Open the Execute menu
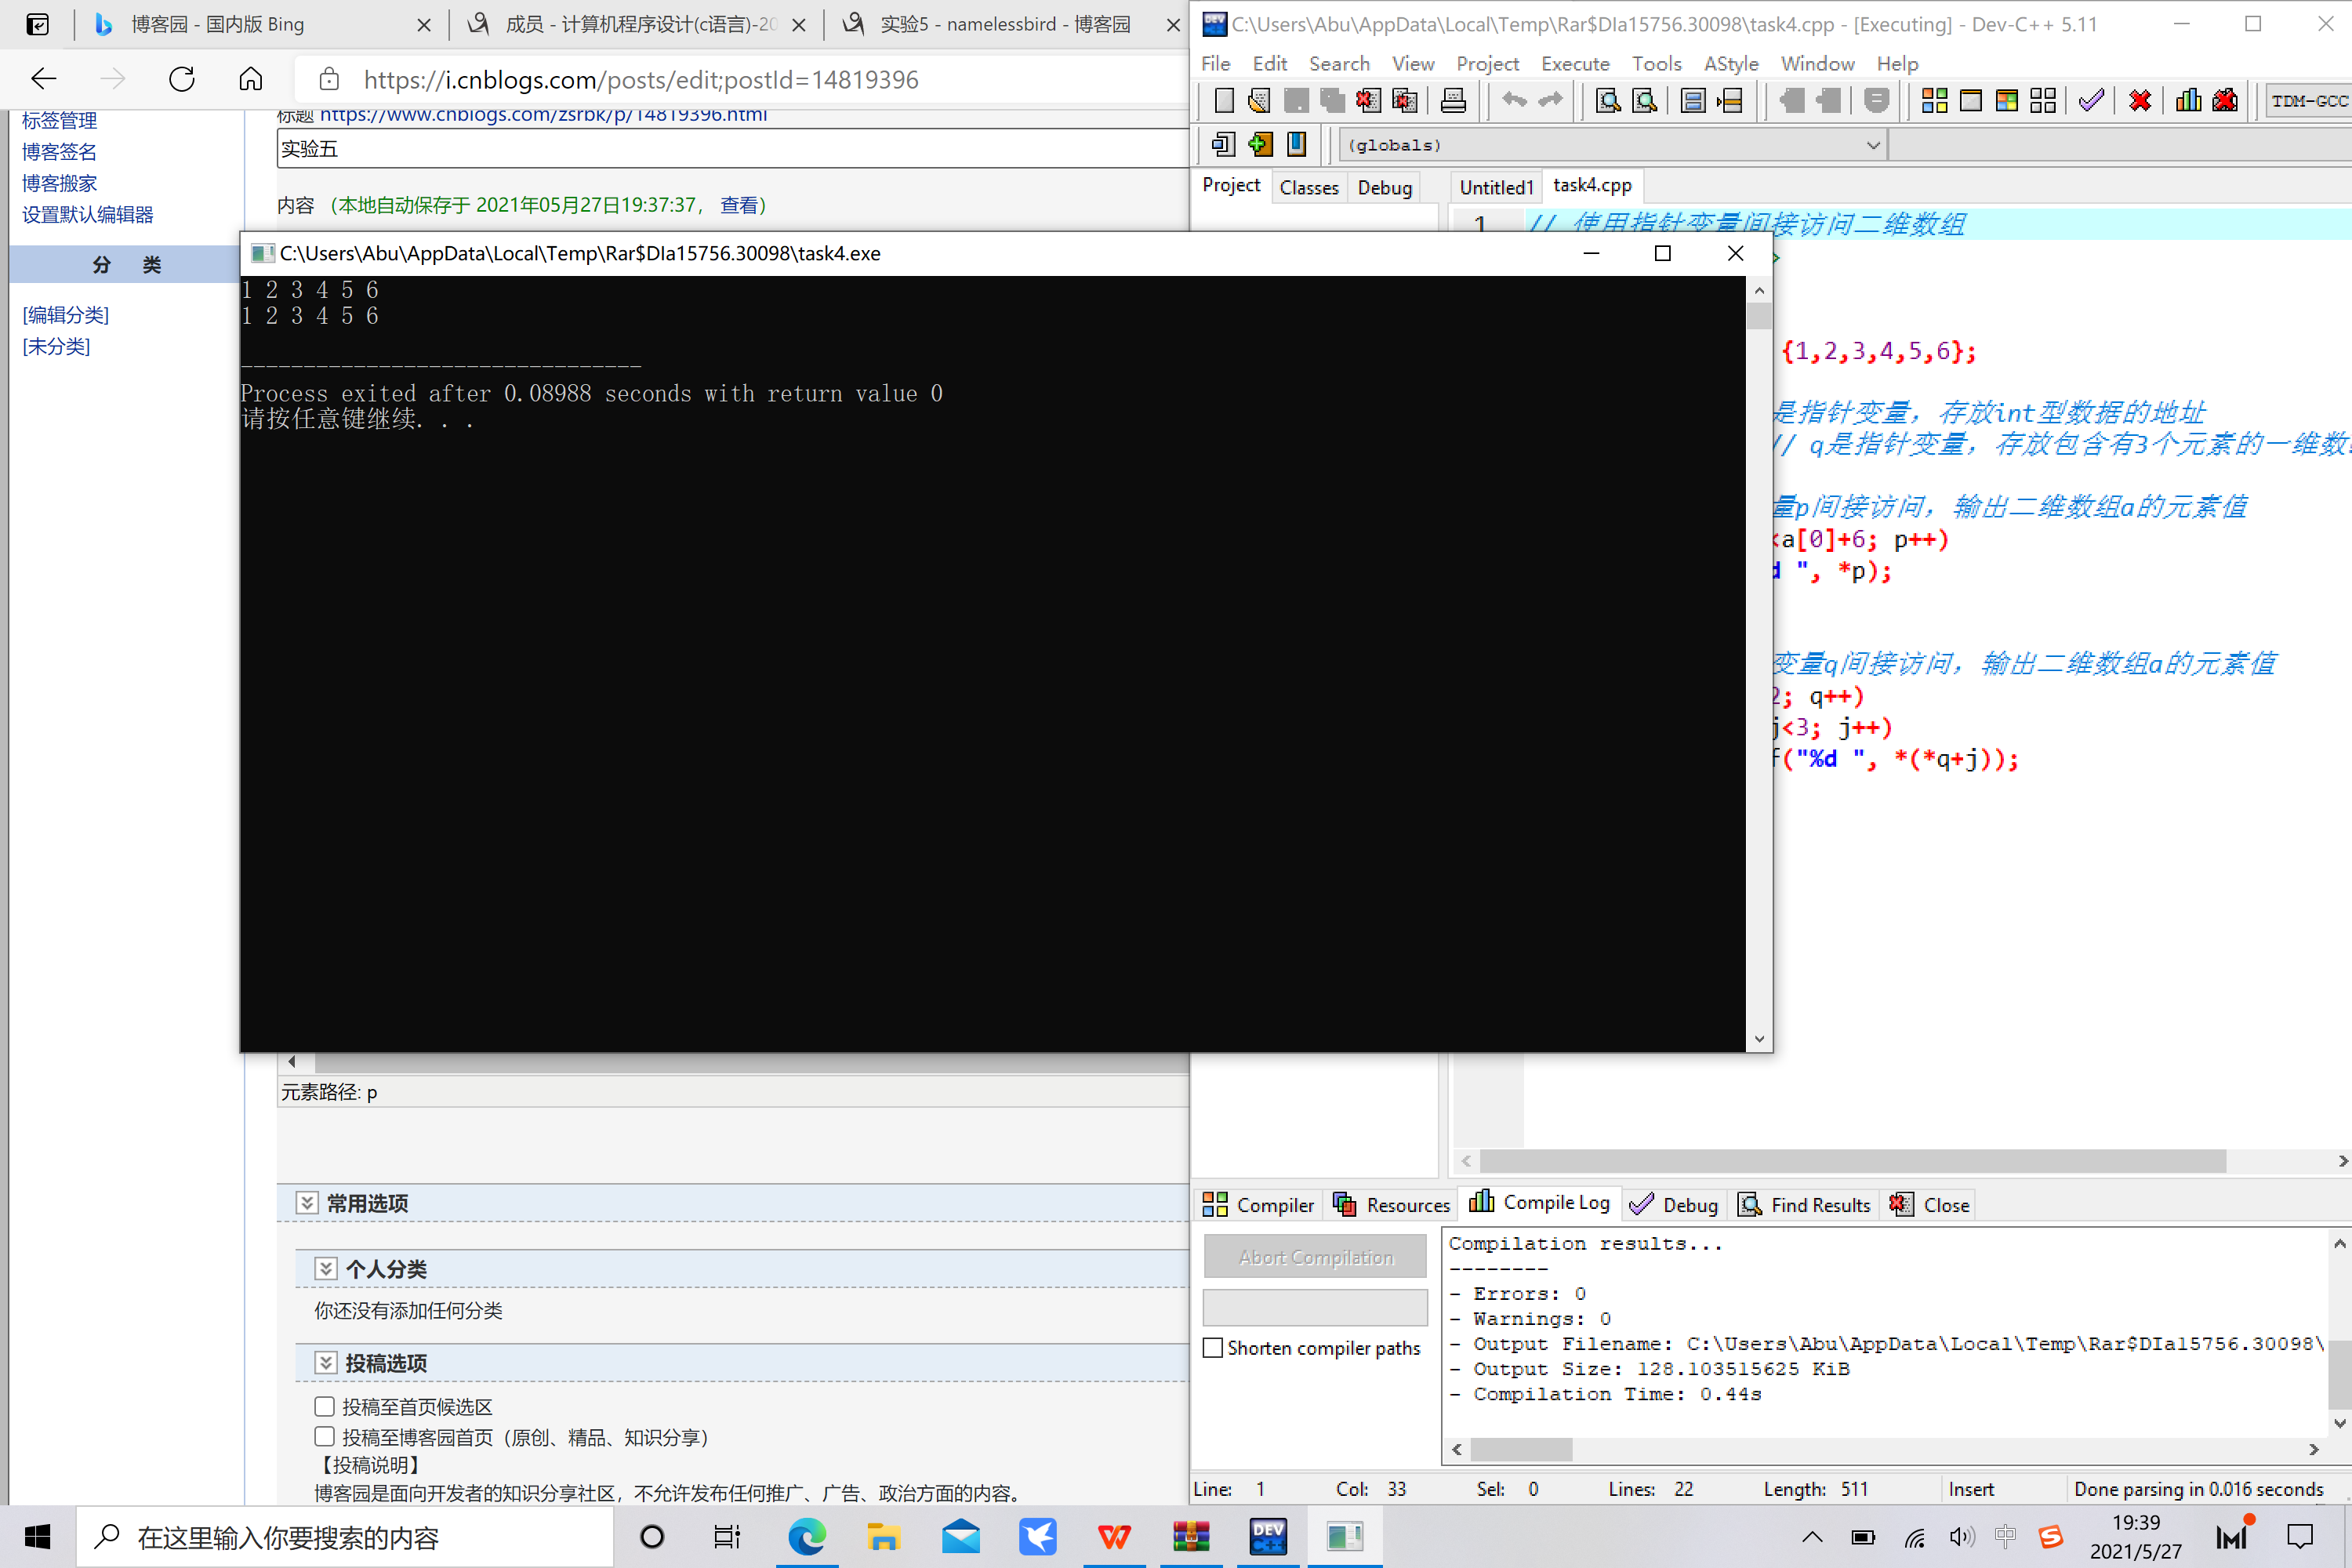 coord(1574,64)
